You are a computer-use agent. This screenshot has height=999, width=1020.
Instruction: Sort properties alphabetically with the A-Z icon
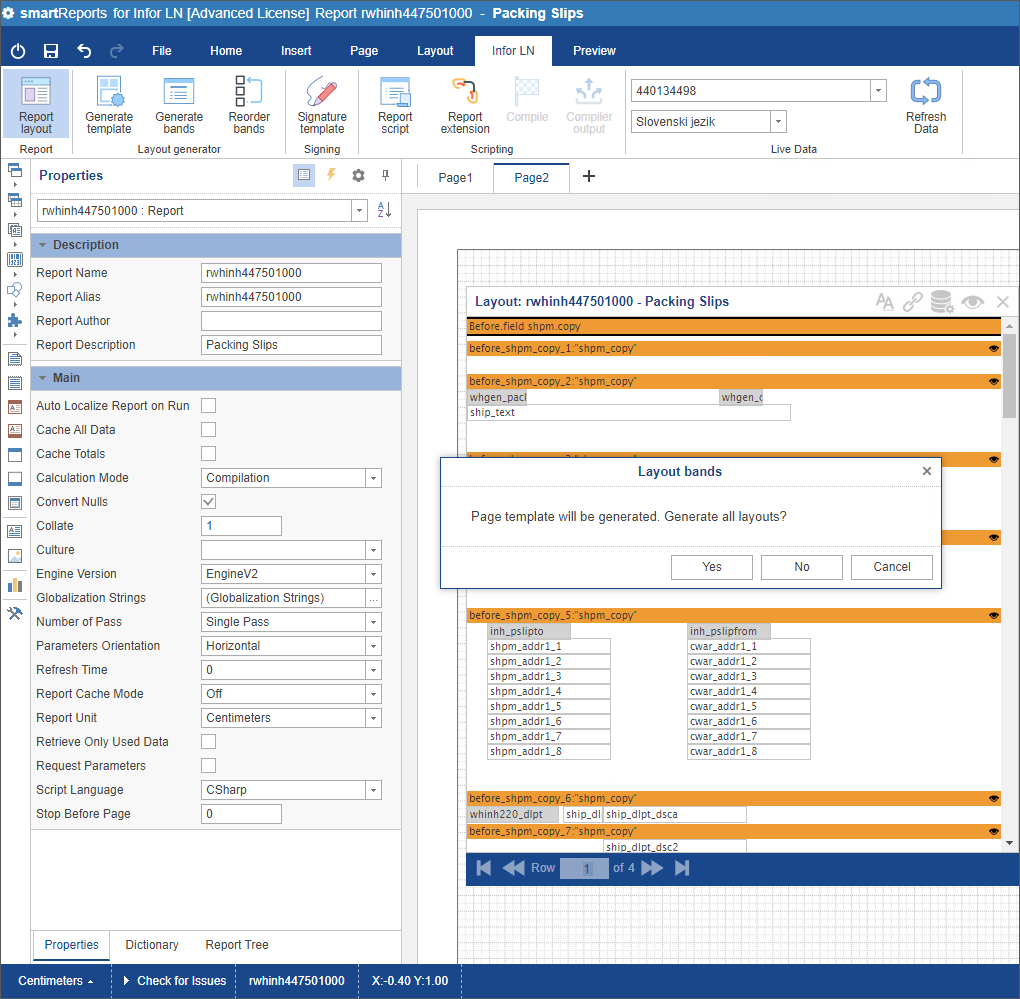(384, 209)
